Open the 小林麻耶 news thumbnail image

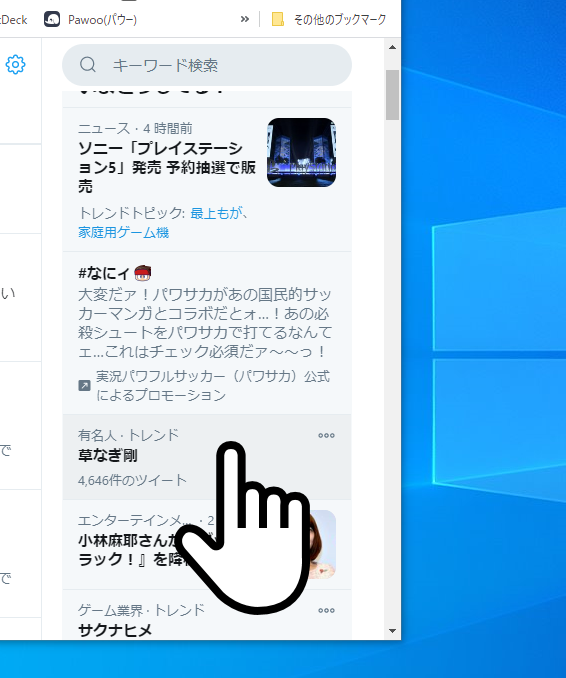pos(323,544)
